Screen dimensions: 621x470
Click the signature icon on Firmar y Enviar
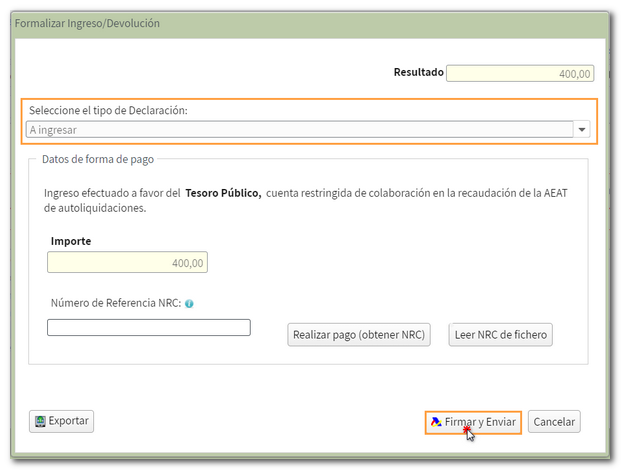pyautogui.click(x=436, y=422)
